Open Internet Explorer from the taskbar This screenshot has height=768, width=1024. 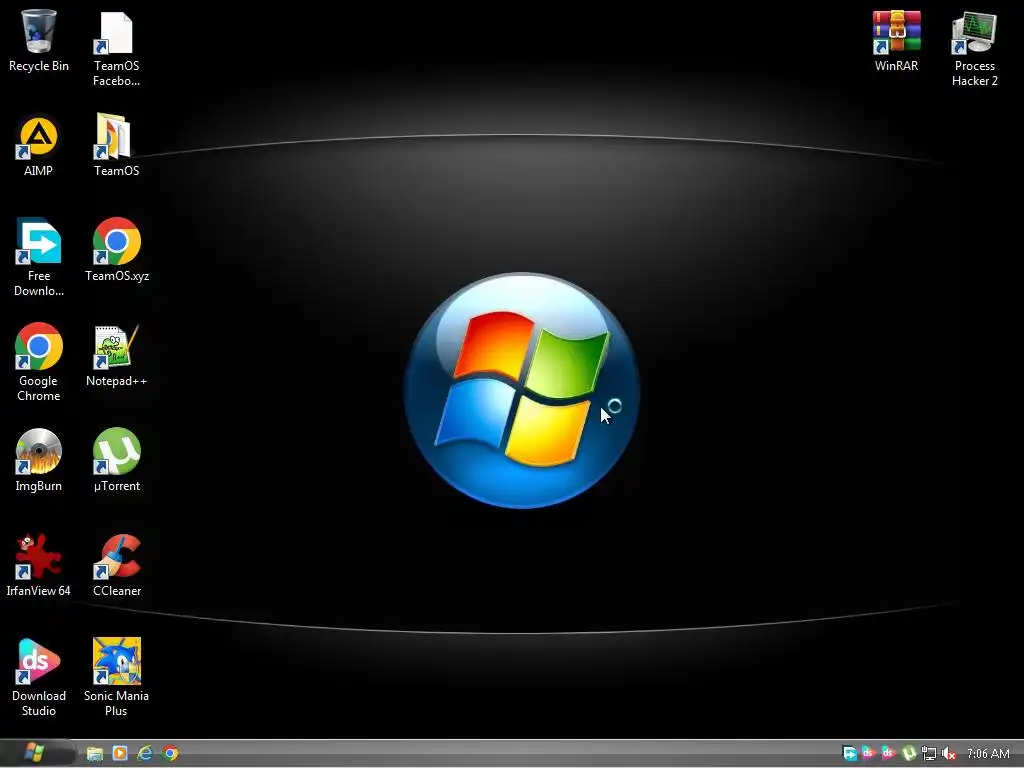(x=145, y=754)
